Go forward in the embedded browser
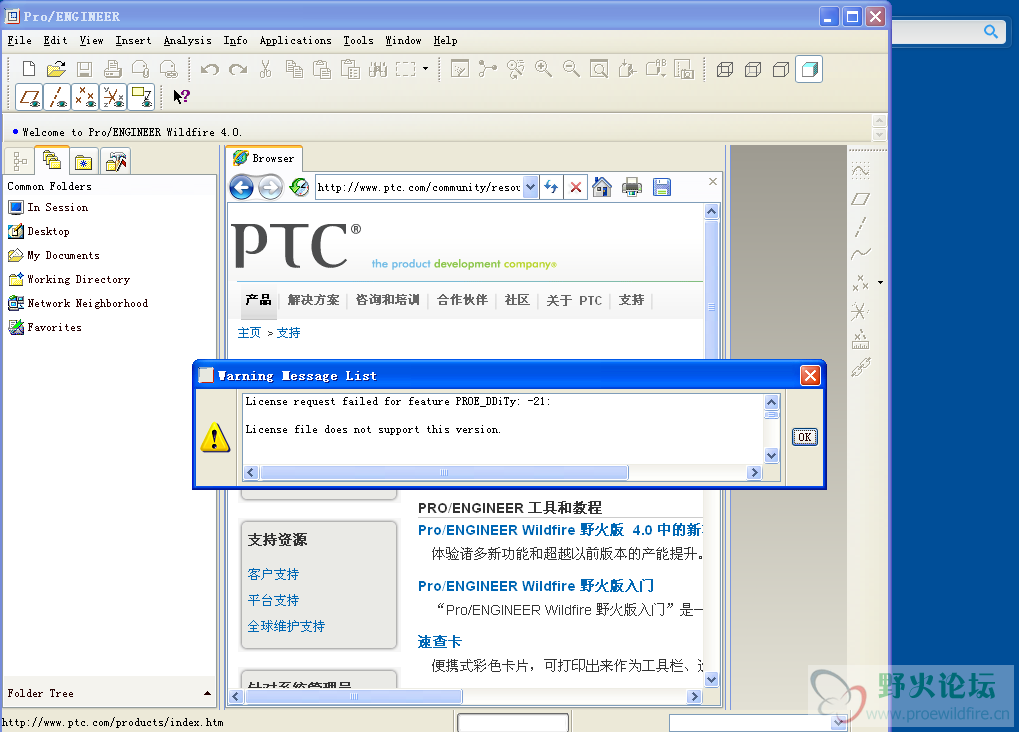Screen dimensions: 1019x732 click(270, 188)
